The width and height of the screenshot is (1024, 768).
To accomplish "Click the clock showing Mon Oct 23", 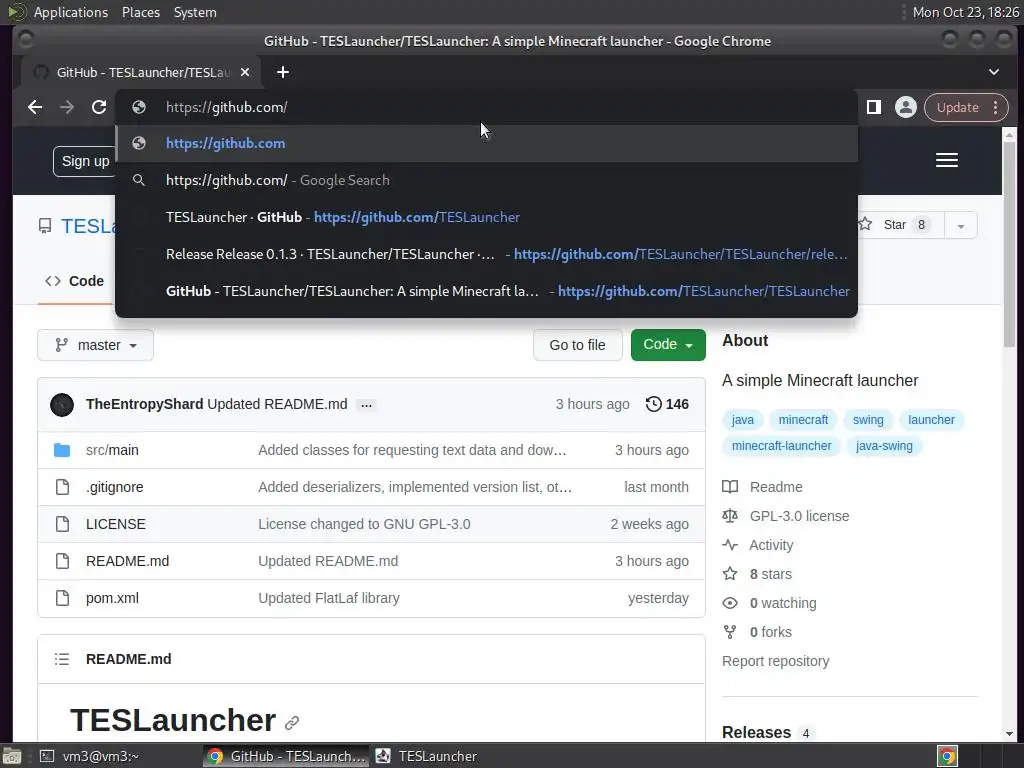I will [x=965, y=12].
